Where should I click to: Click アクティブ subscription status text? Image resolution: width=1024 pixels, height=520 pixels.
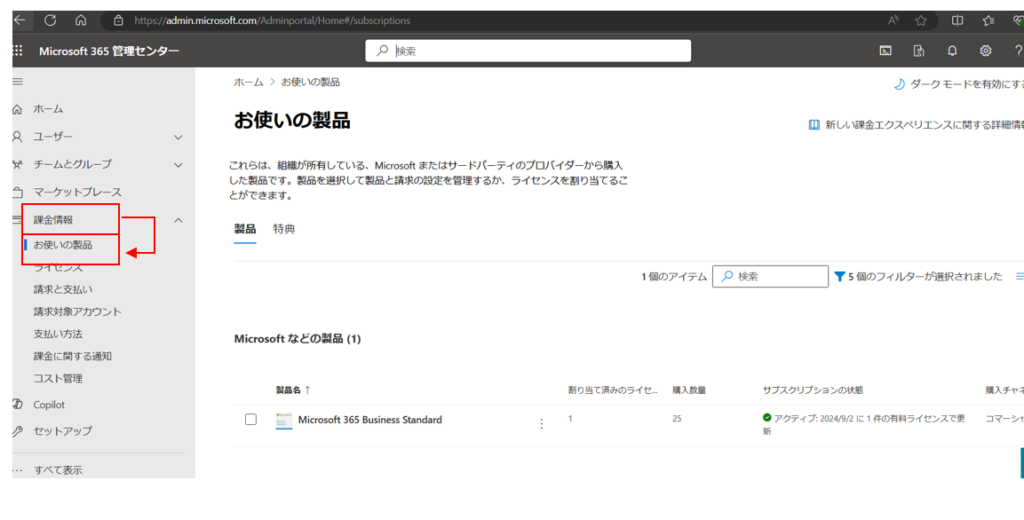click(863, 425)
